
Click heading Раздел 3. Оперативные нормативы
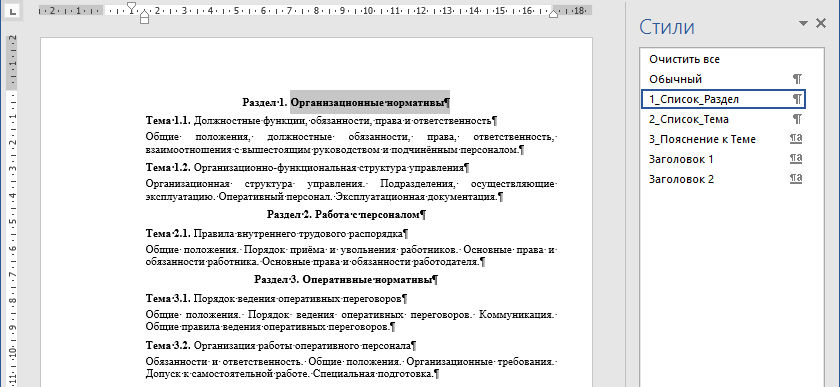coord(346,279)
